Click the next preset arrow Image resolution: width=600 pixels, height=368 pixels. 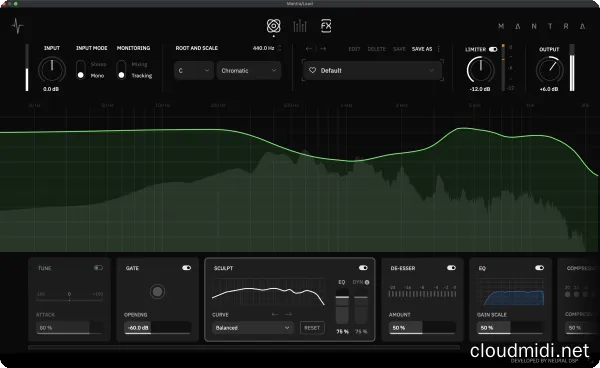coord(323,49)
